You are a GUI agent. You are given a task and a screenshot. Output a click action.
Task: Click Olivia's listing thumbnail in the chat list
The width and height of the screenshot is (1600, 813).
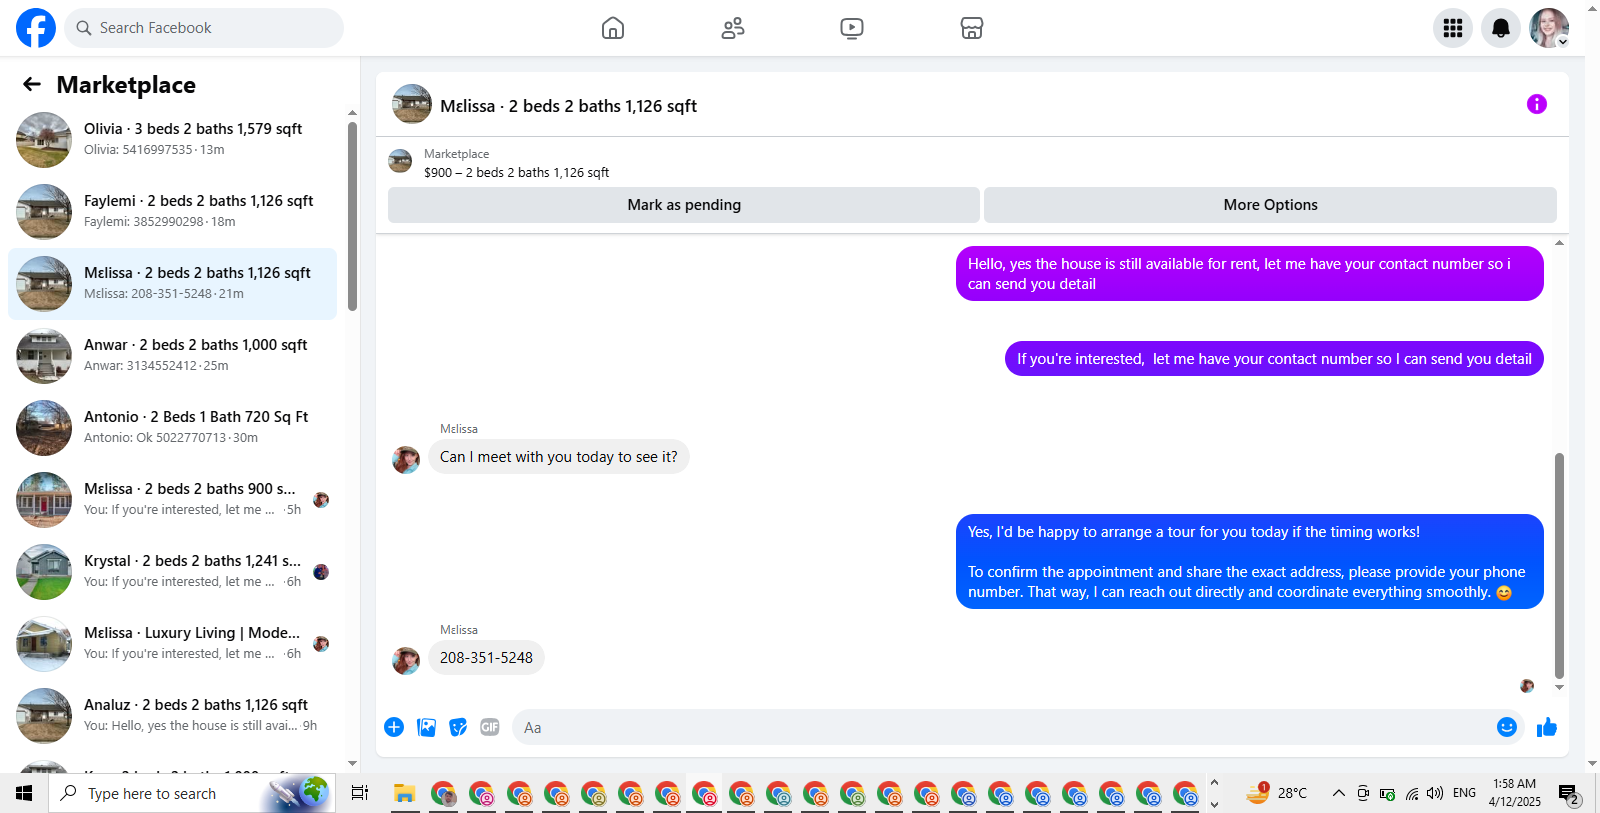44,140
